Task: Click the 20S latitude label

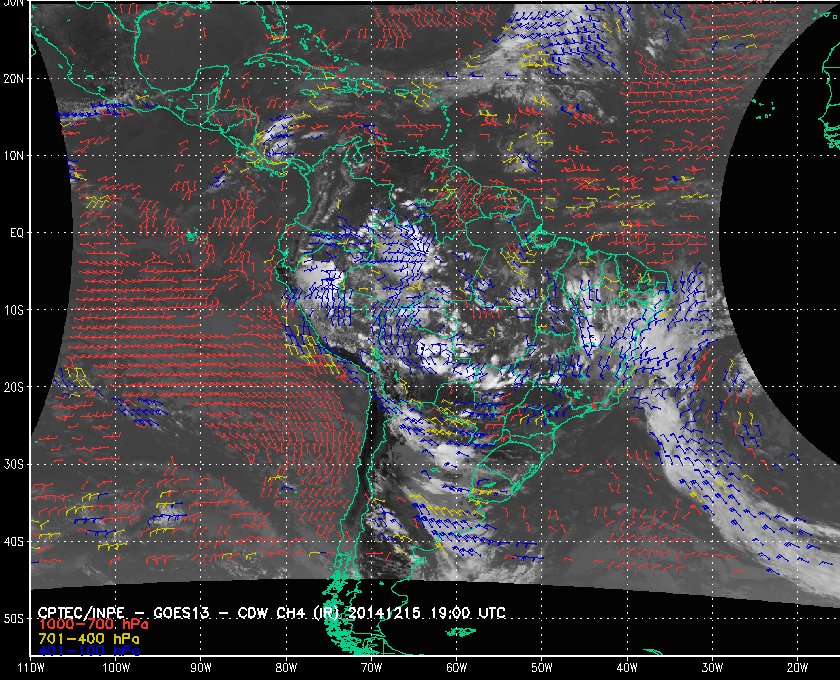Action: (13, 387)
